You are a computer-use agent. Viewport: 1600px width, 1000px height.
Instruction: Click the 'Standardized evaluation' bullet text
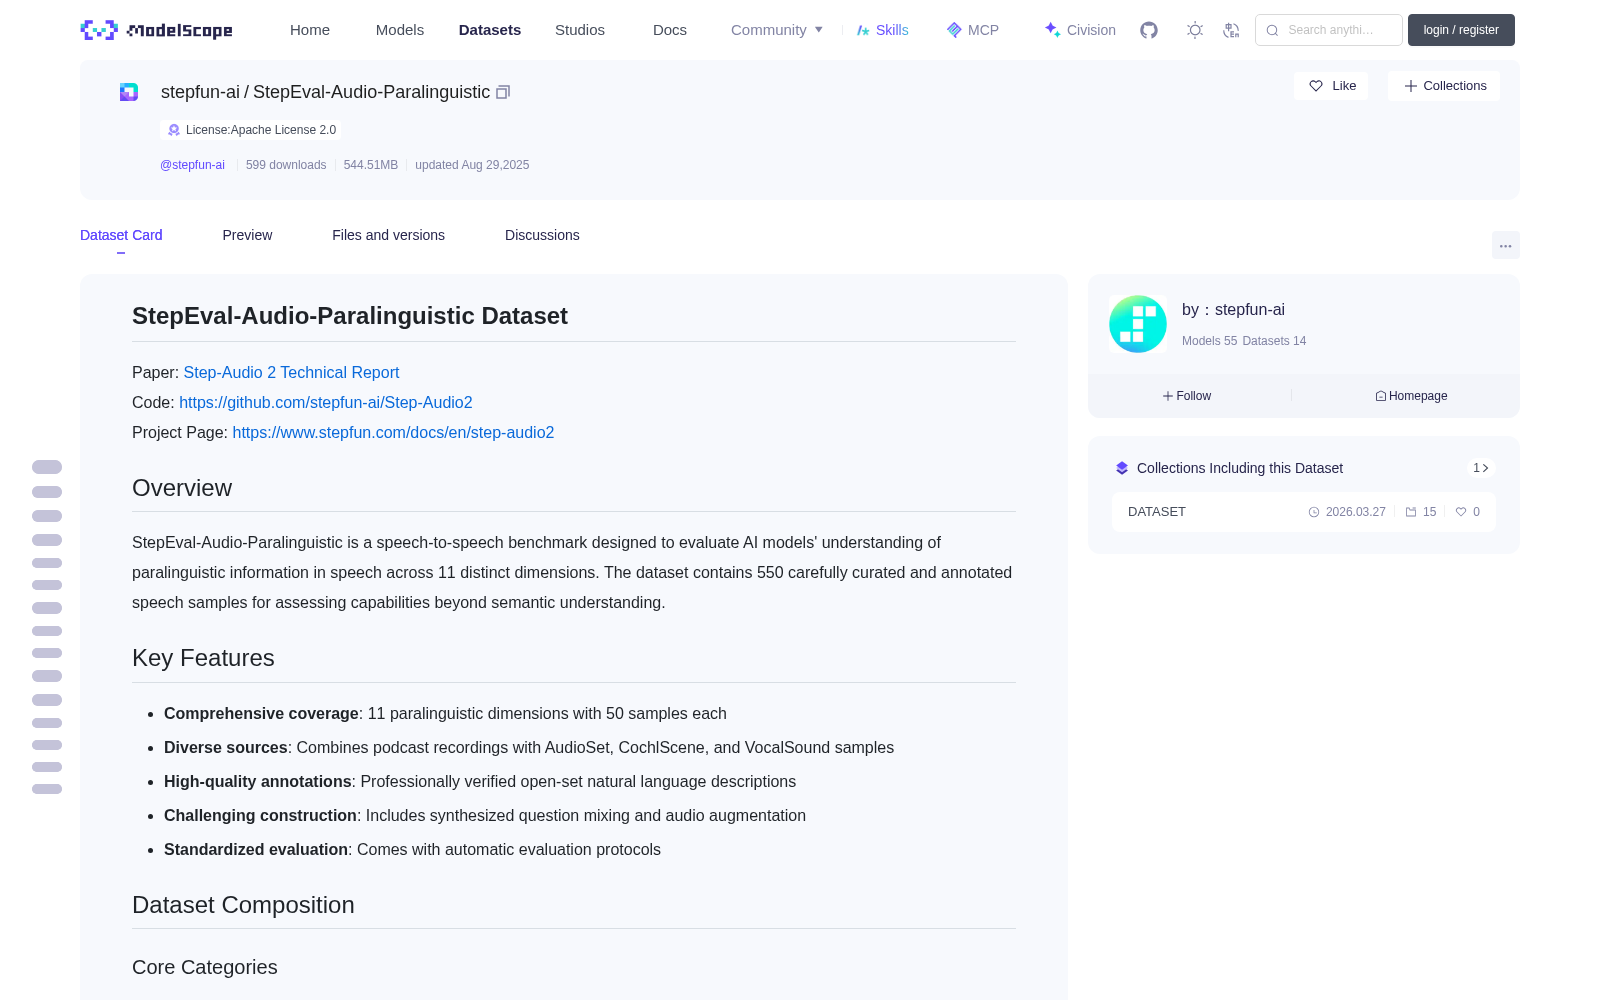[256, 850]
